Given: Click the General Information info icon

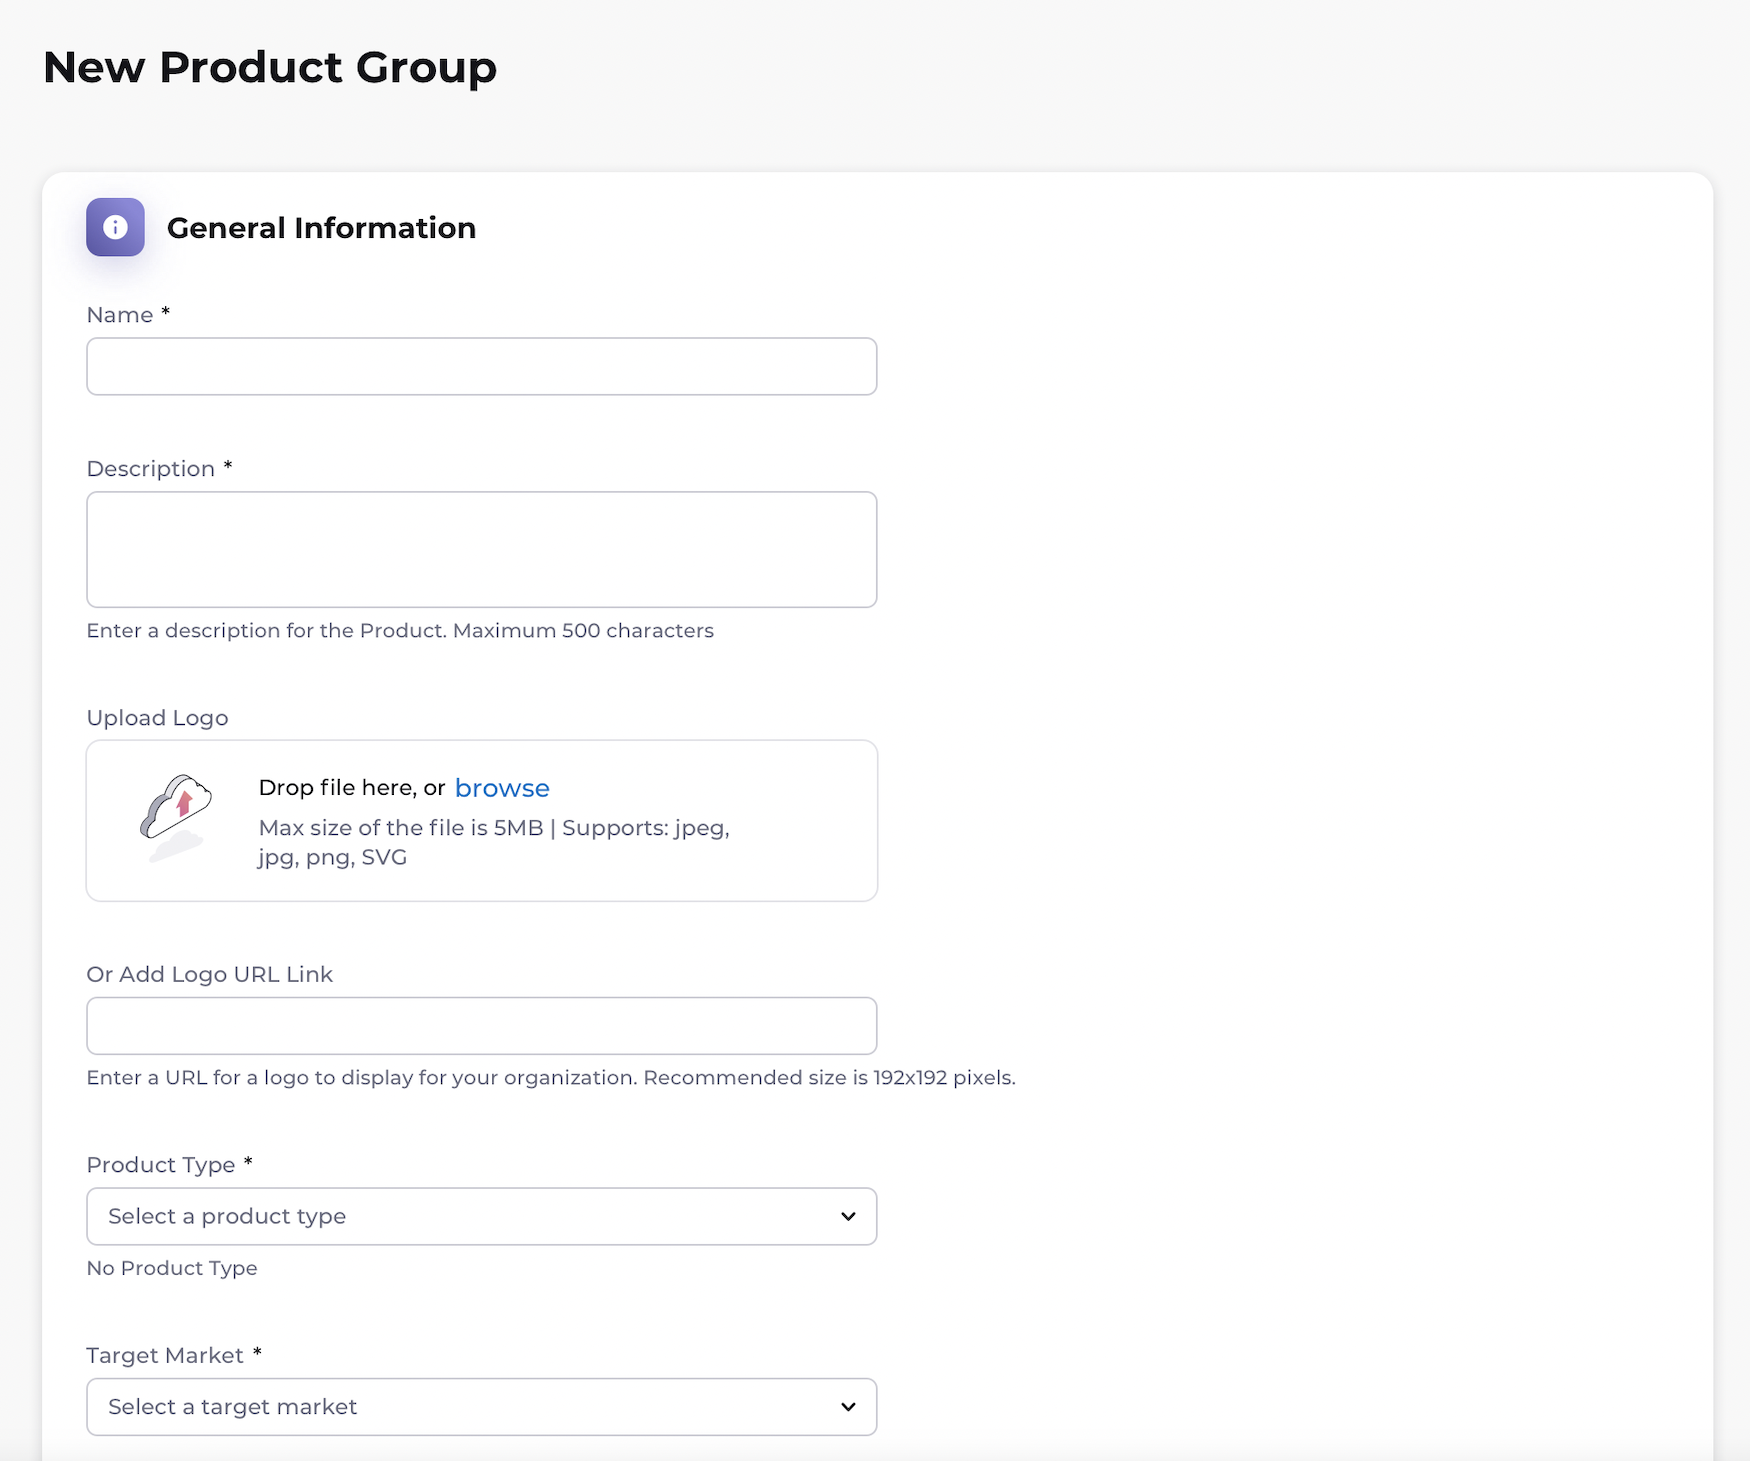Looking at the screenshot, I should 115,227.
